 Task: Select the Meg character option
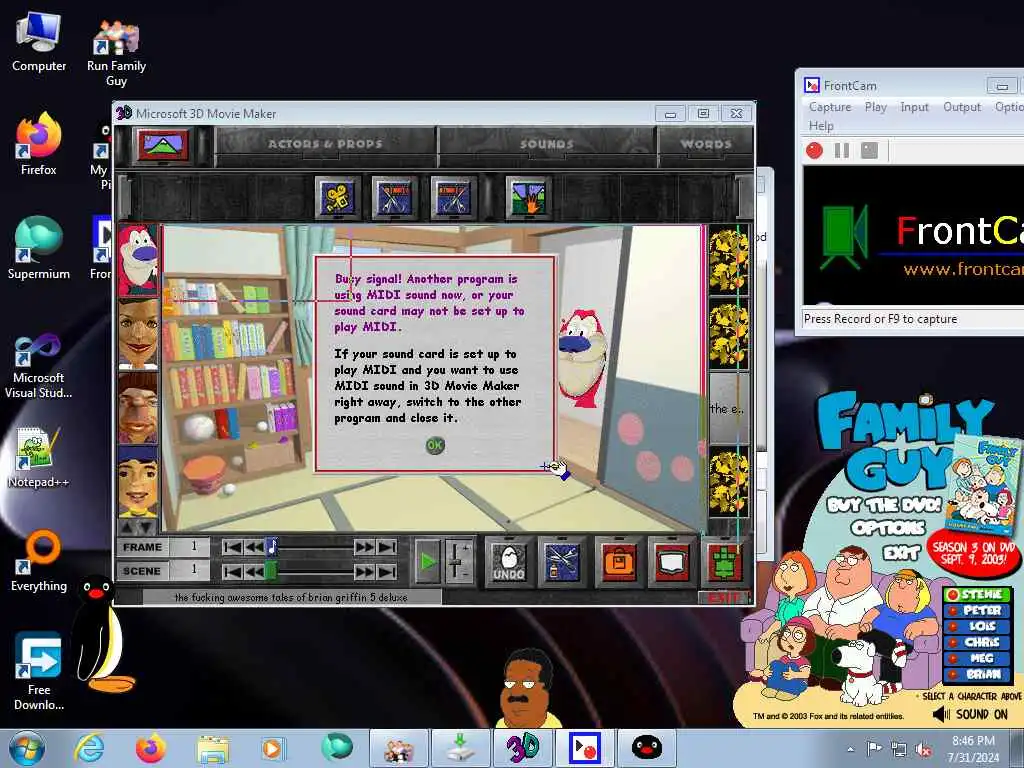(977, 658)
